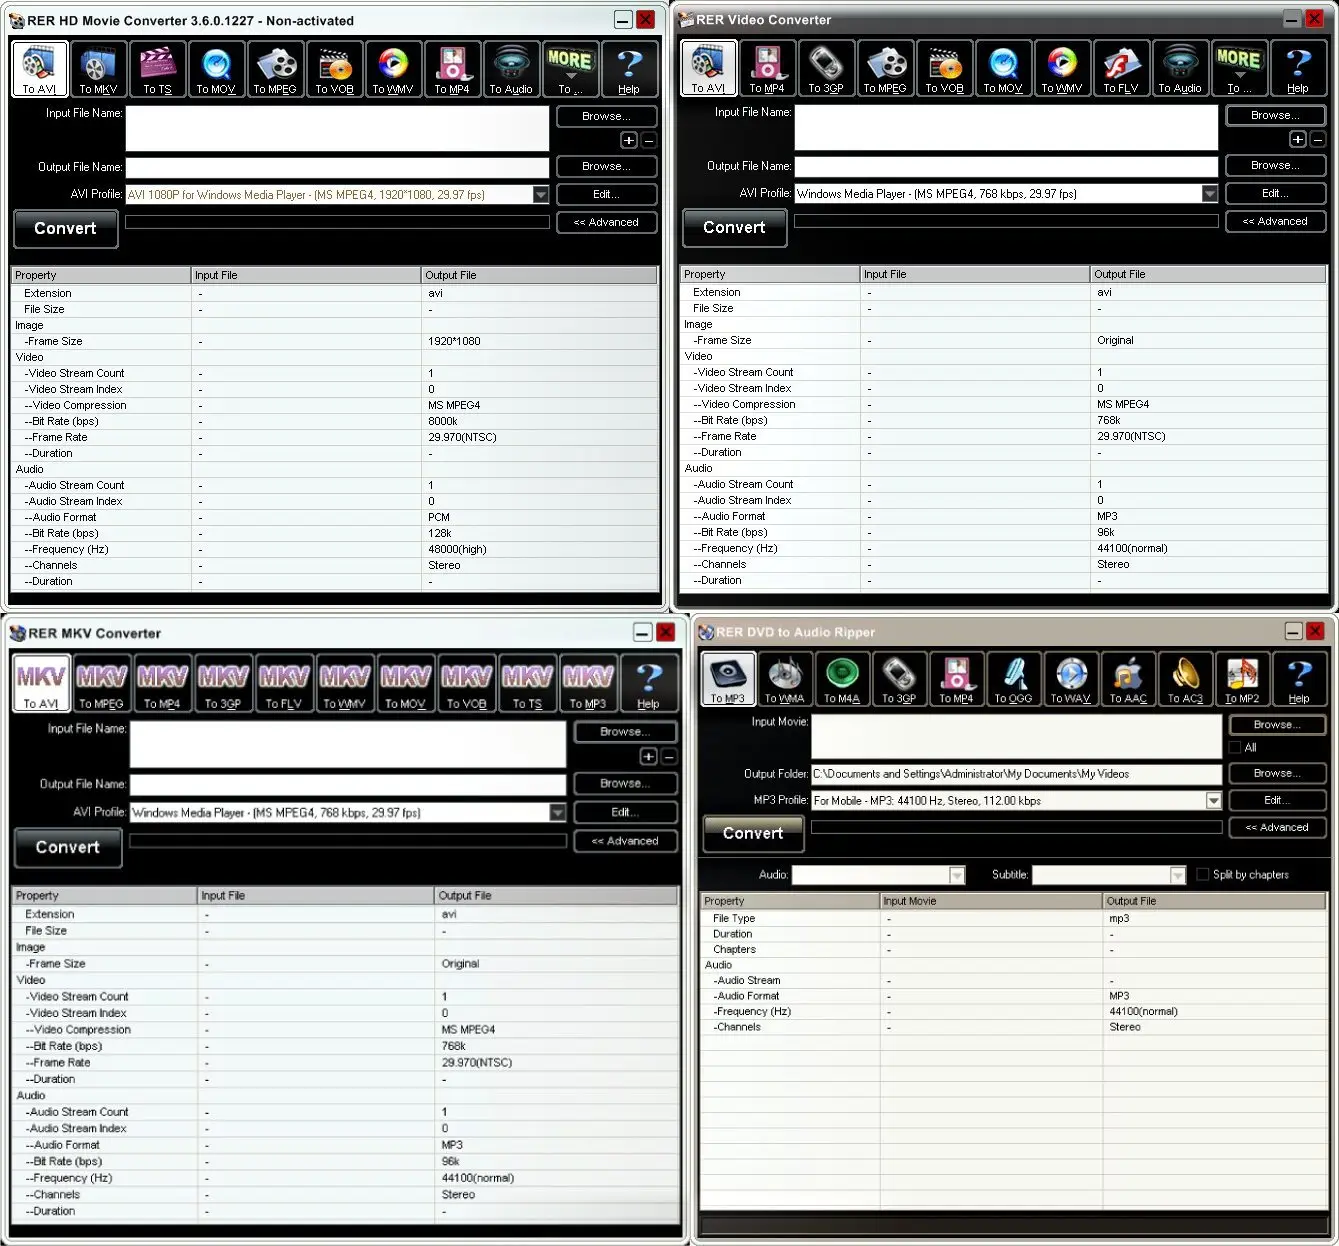This screenshot has width=1339, height=1246.
Task: Click Convert in RER Video Converter
Action: [735, 227]
